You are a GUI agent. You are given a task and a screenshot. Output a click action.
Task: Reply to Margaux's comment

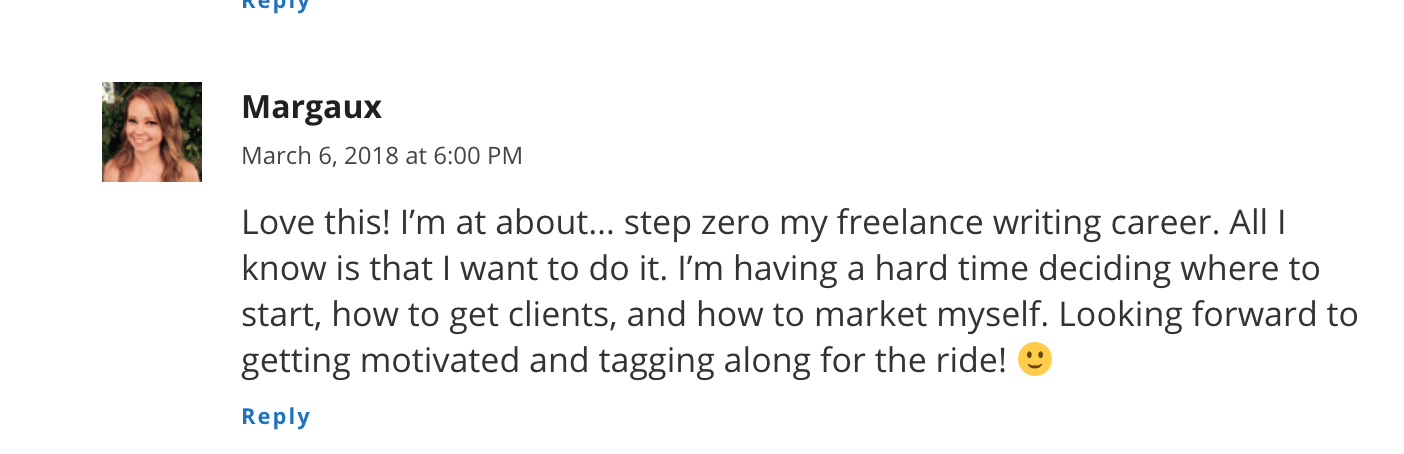276,416
